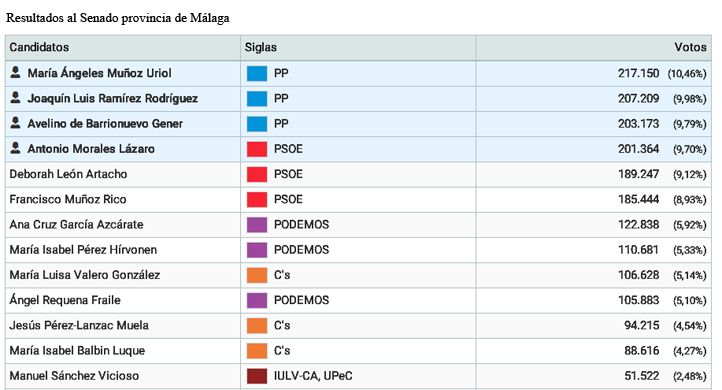722x390 pixels.
Task: Click candidate name Jesús Pérez-Lanzac Muela
Action: coord(79,326)
